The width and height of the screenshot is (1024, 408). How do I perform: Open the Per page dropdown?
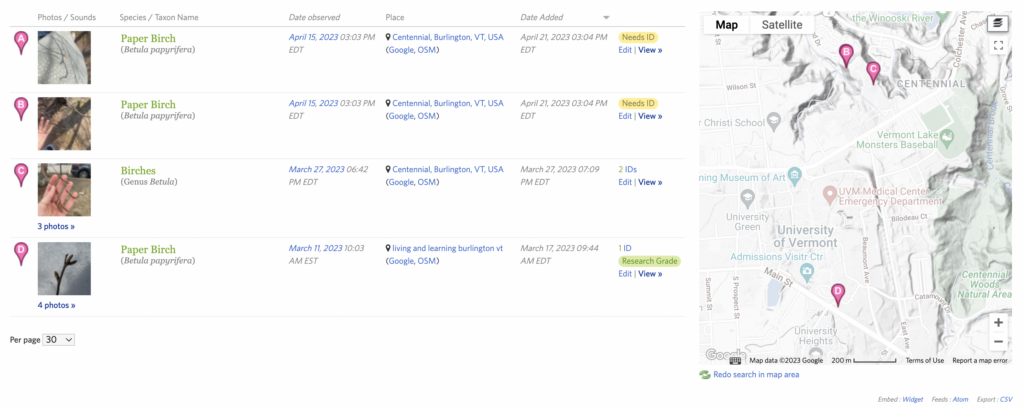coord(60,340)
